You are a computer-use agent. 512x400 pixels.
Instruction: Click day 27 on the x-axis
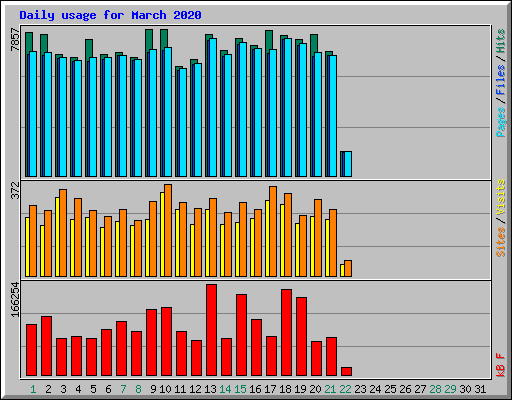tap(420, 389)
